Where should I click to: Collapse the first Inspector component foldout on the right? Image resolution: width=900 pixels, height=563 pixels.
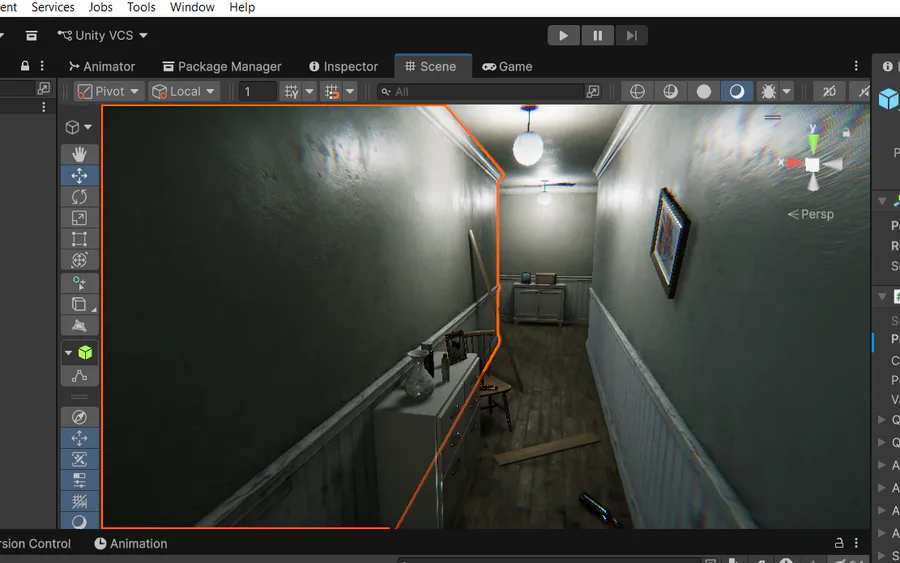pyautogui.click(x=882, y=201)
